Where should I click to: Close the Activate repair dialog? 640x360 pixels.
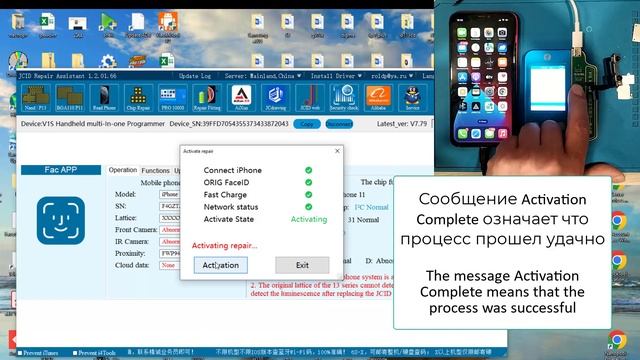(x=337, y=151)
